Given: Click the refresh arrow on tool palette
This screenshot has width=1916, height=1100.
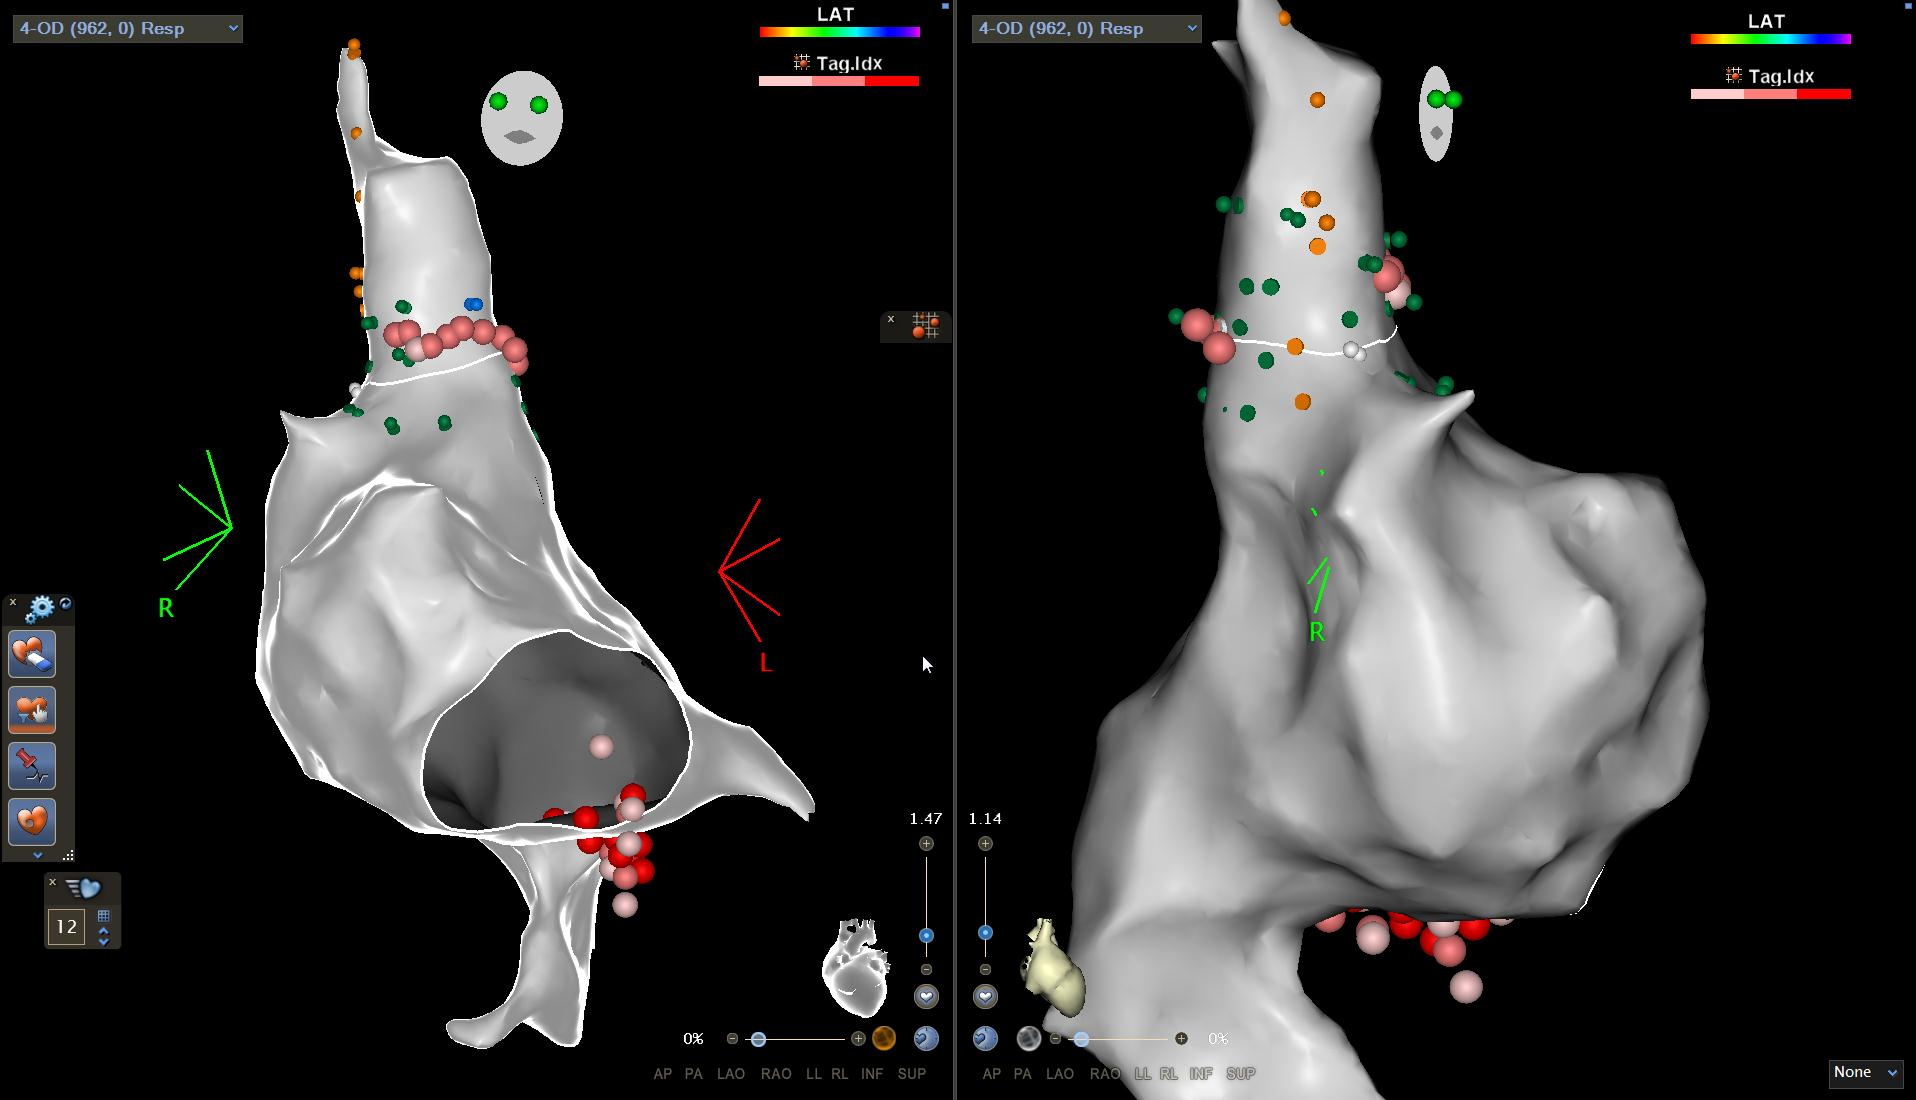Looking at the screenshot, I should 65,603.
